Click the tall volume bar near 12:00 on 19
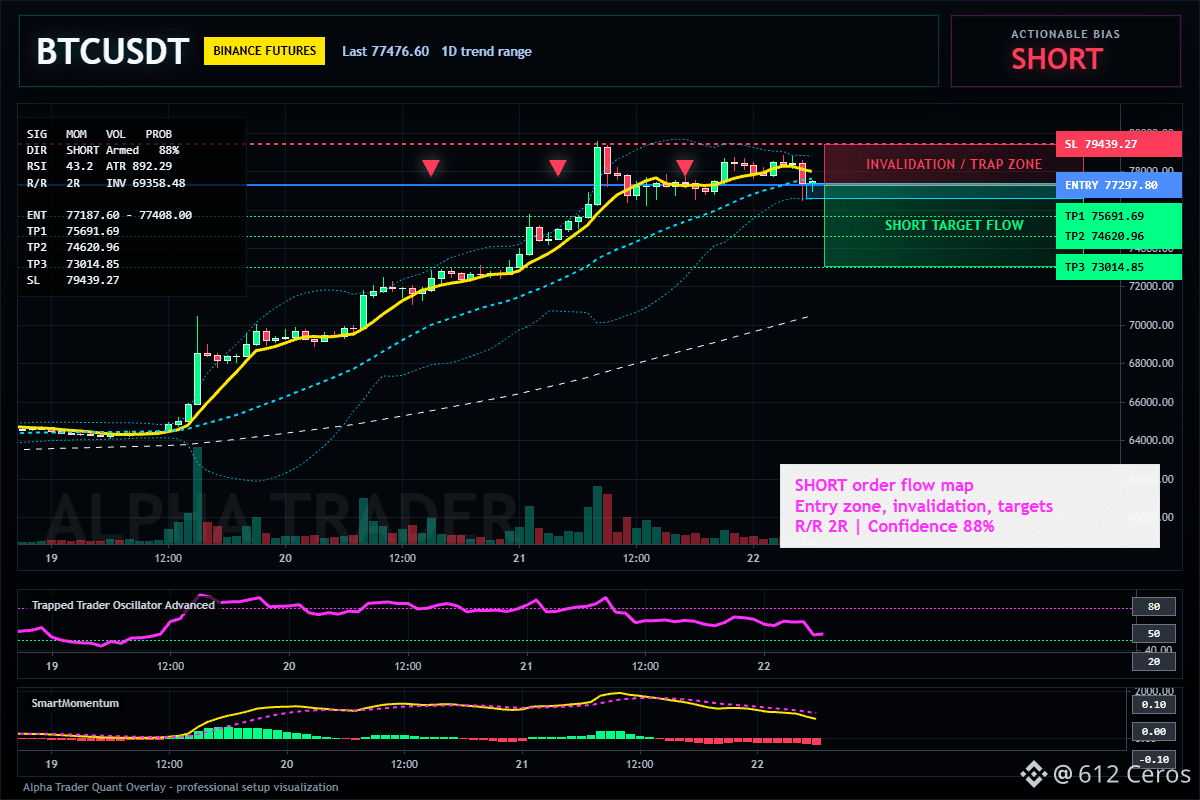This screenshot has height=800, width=1200. pyautogui.click(x=198, y=496)
